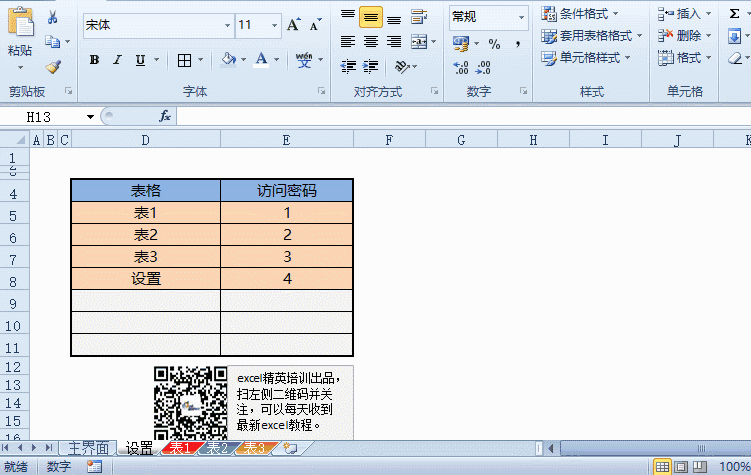The height and width of the screenshot is (475, 751).
Task: Switch to the 设置 sheet tab
Action: (139, 449)
